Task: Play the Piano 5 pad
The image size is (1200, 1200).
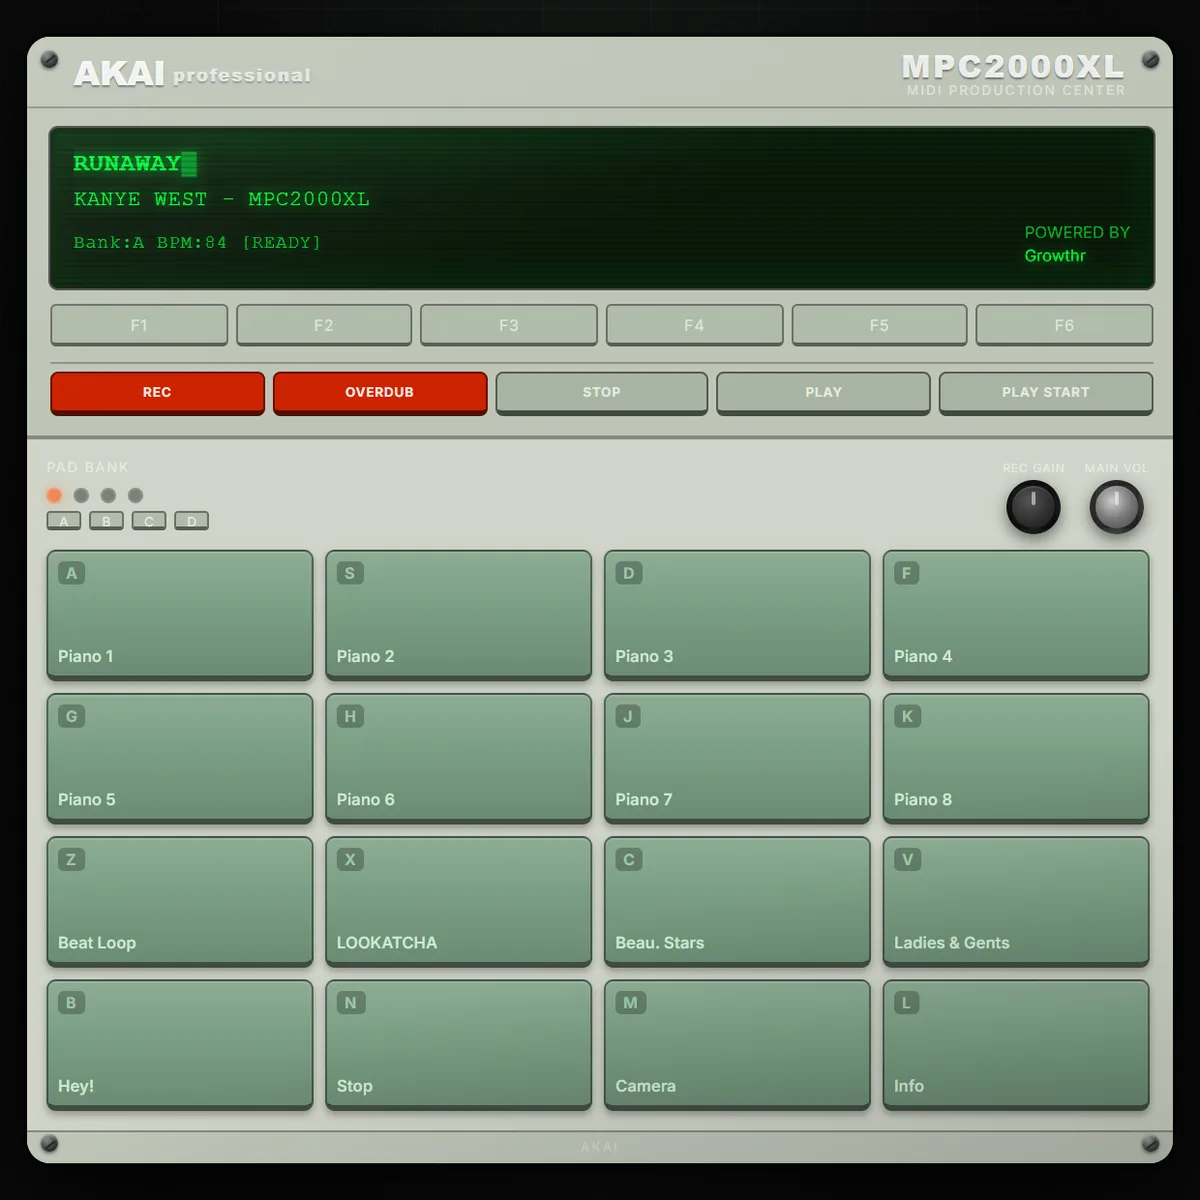Action: tap(180, 757)
